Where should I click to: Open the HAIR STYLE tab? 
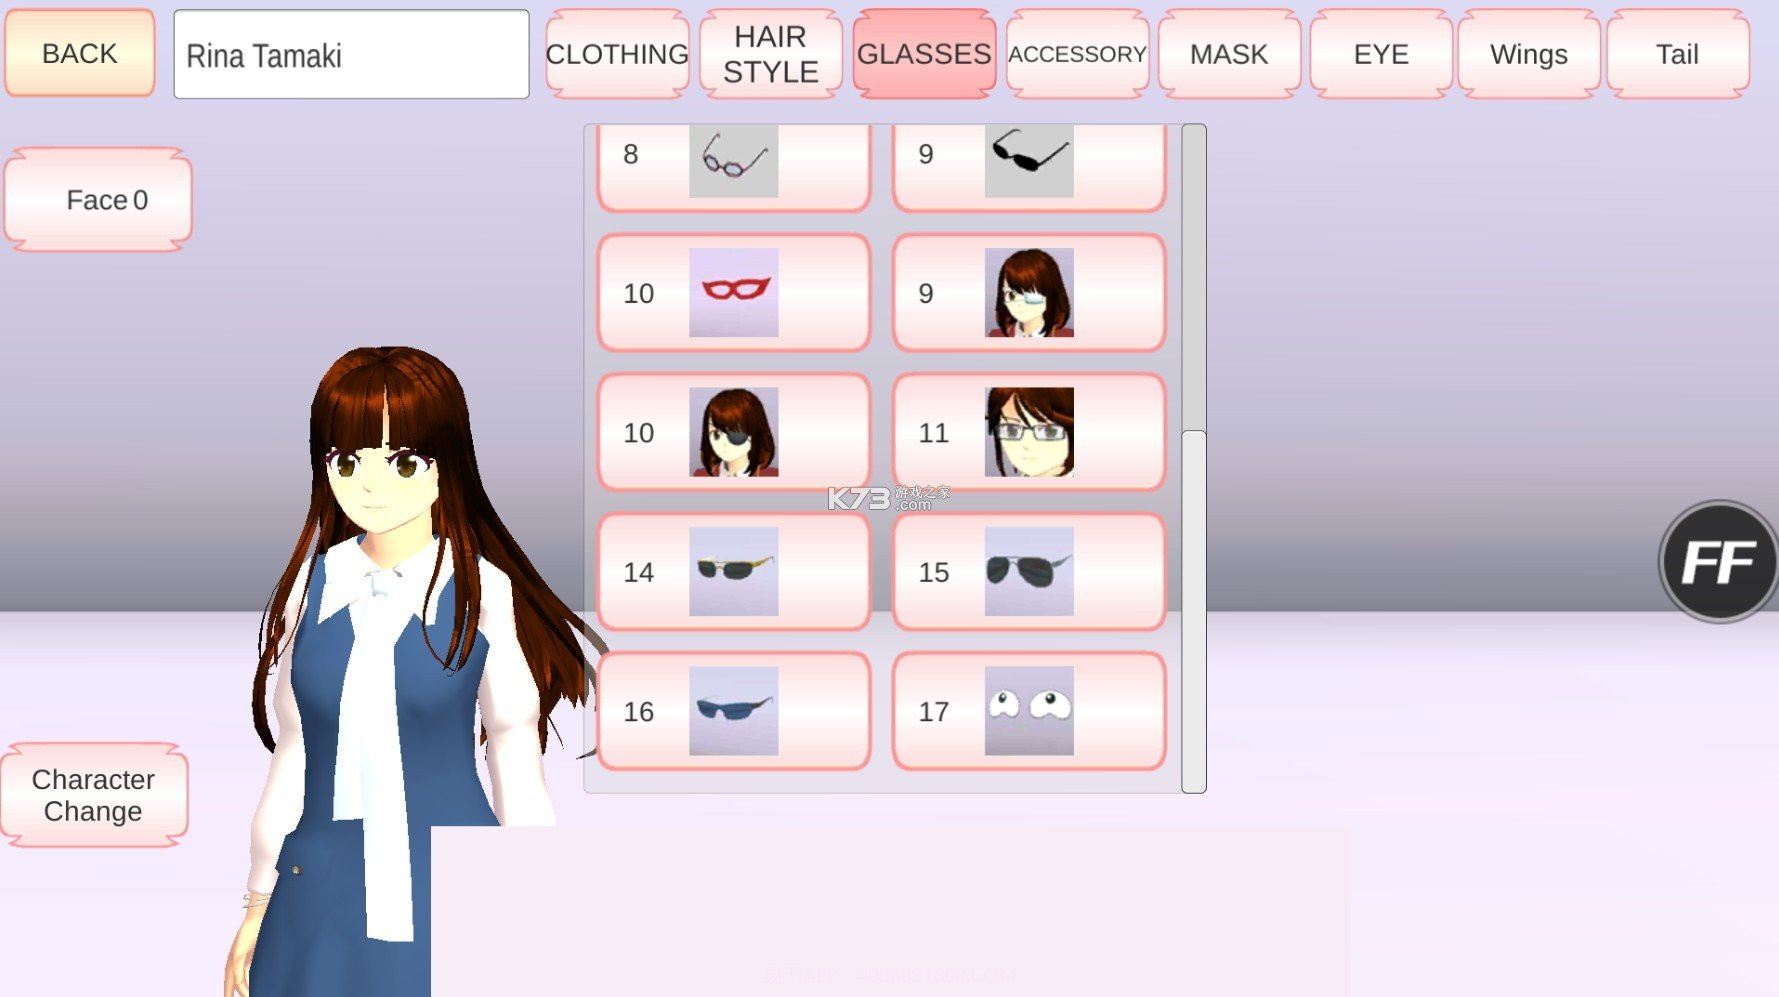[770, 53]
